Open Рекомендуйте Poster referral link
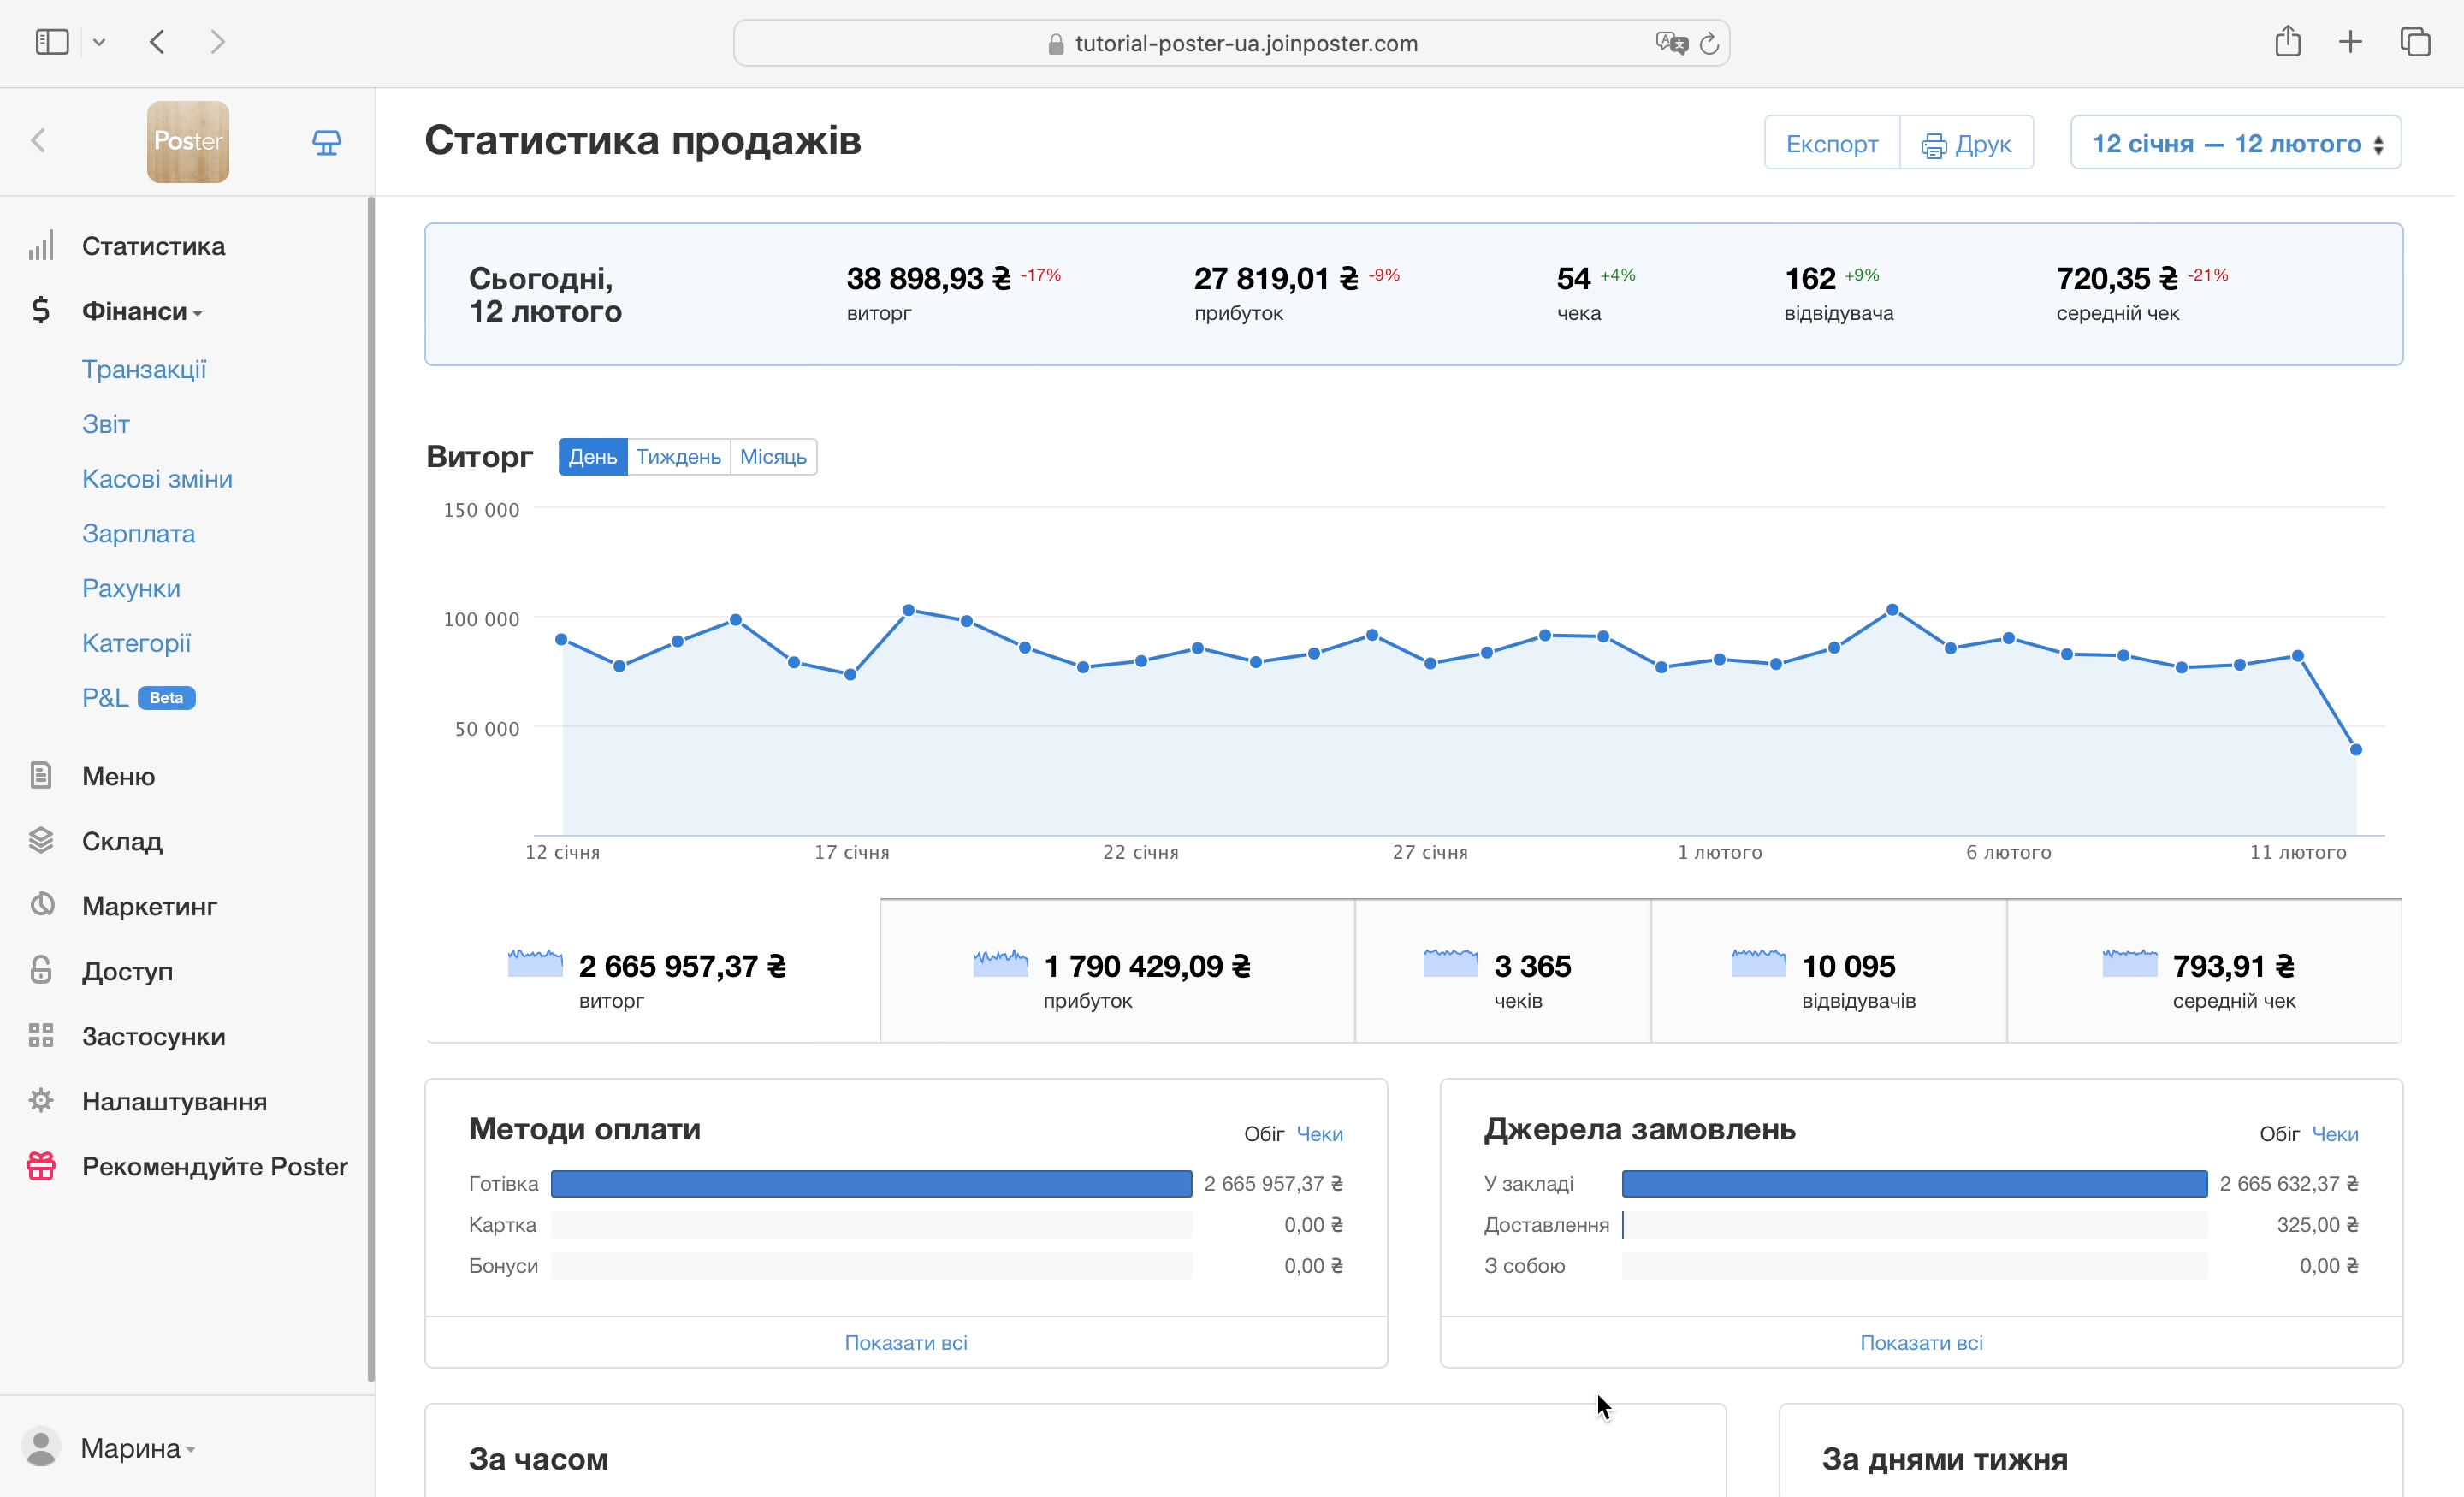Image resolution: width=2464 pixels, height=1497 pixels. coord(214,1167)
